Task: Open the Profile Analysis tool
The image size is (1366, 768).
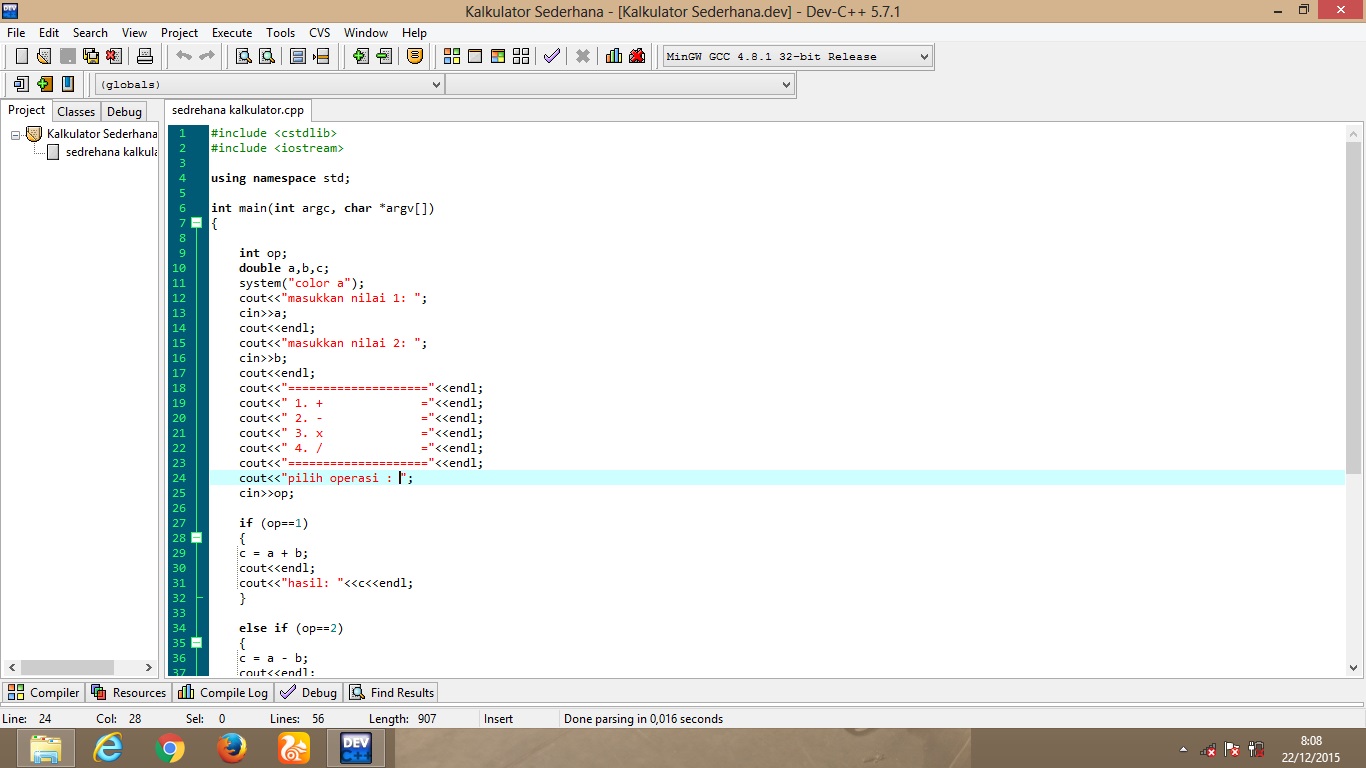Action: coord(613,56)
